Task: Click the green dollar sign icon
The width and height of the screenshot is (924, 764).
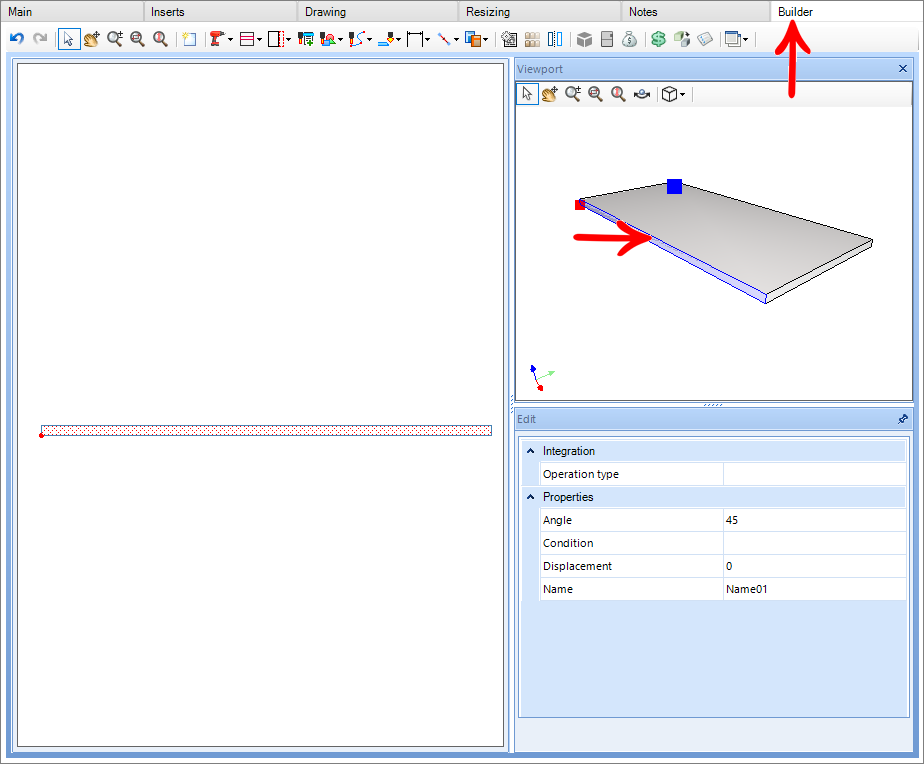Action: (x=659, y=39)
